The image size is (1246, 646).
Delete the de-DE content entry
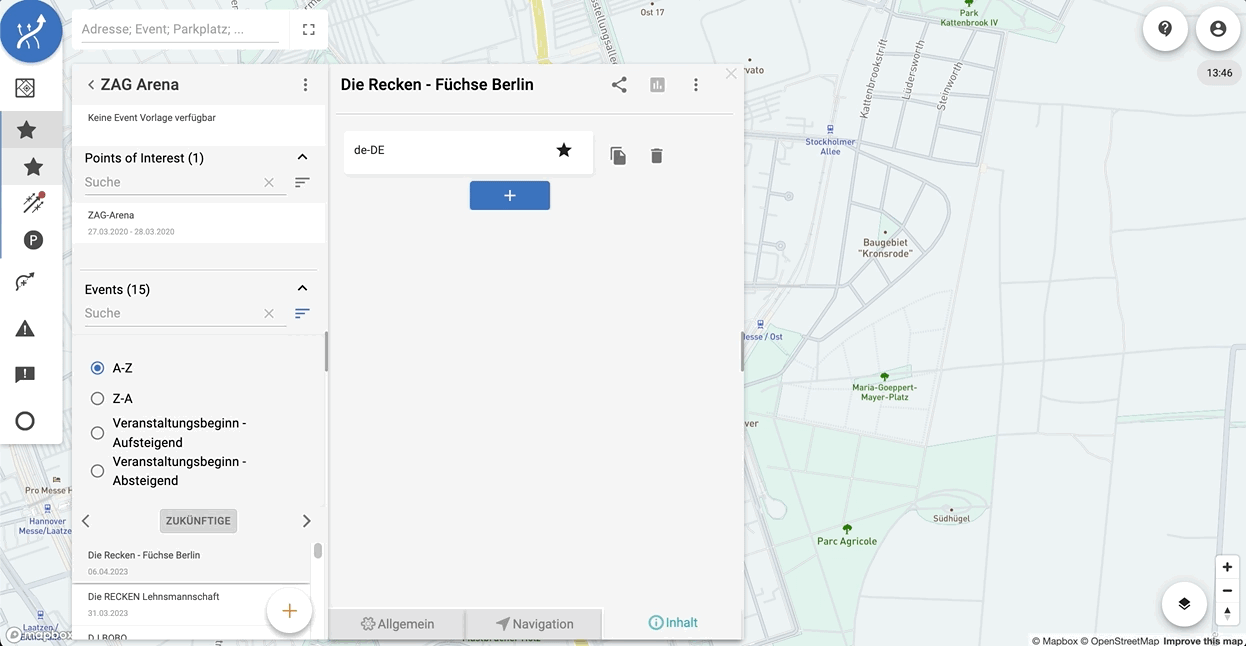pos(657,156)
